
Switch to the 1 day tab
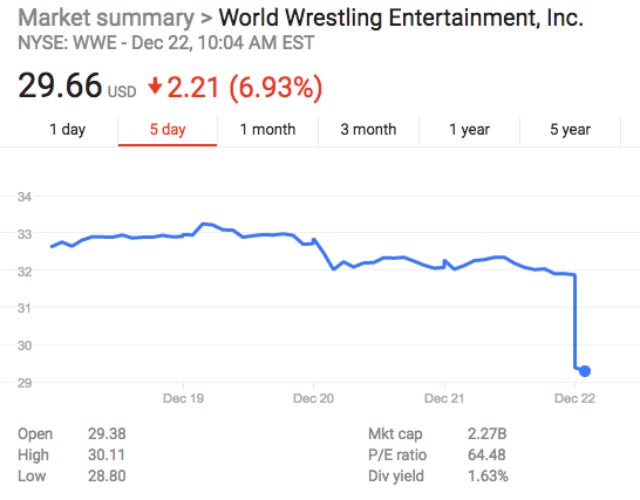tap(67, 129)
